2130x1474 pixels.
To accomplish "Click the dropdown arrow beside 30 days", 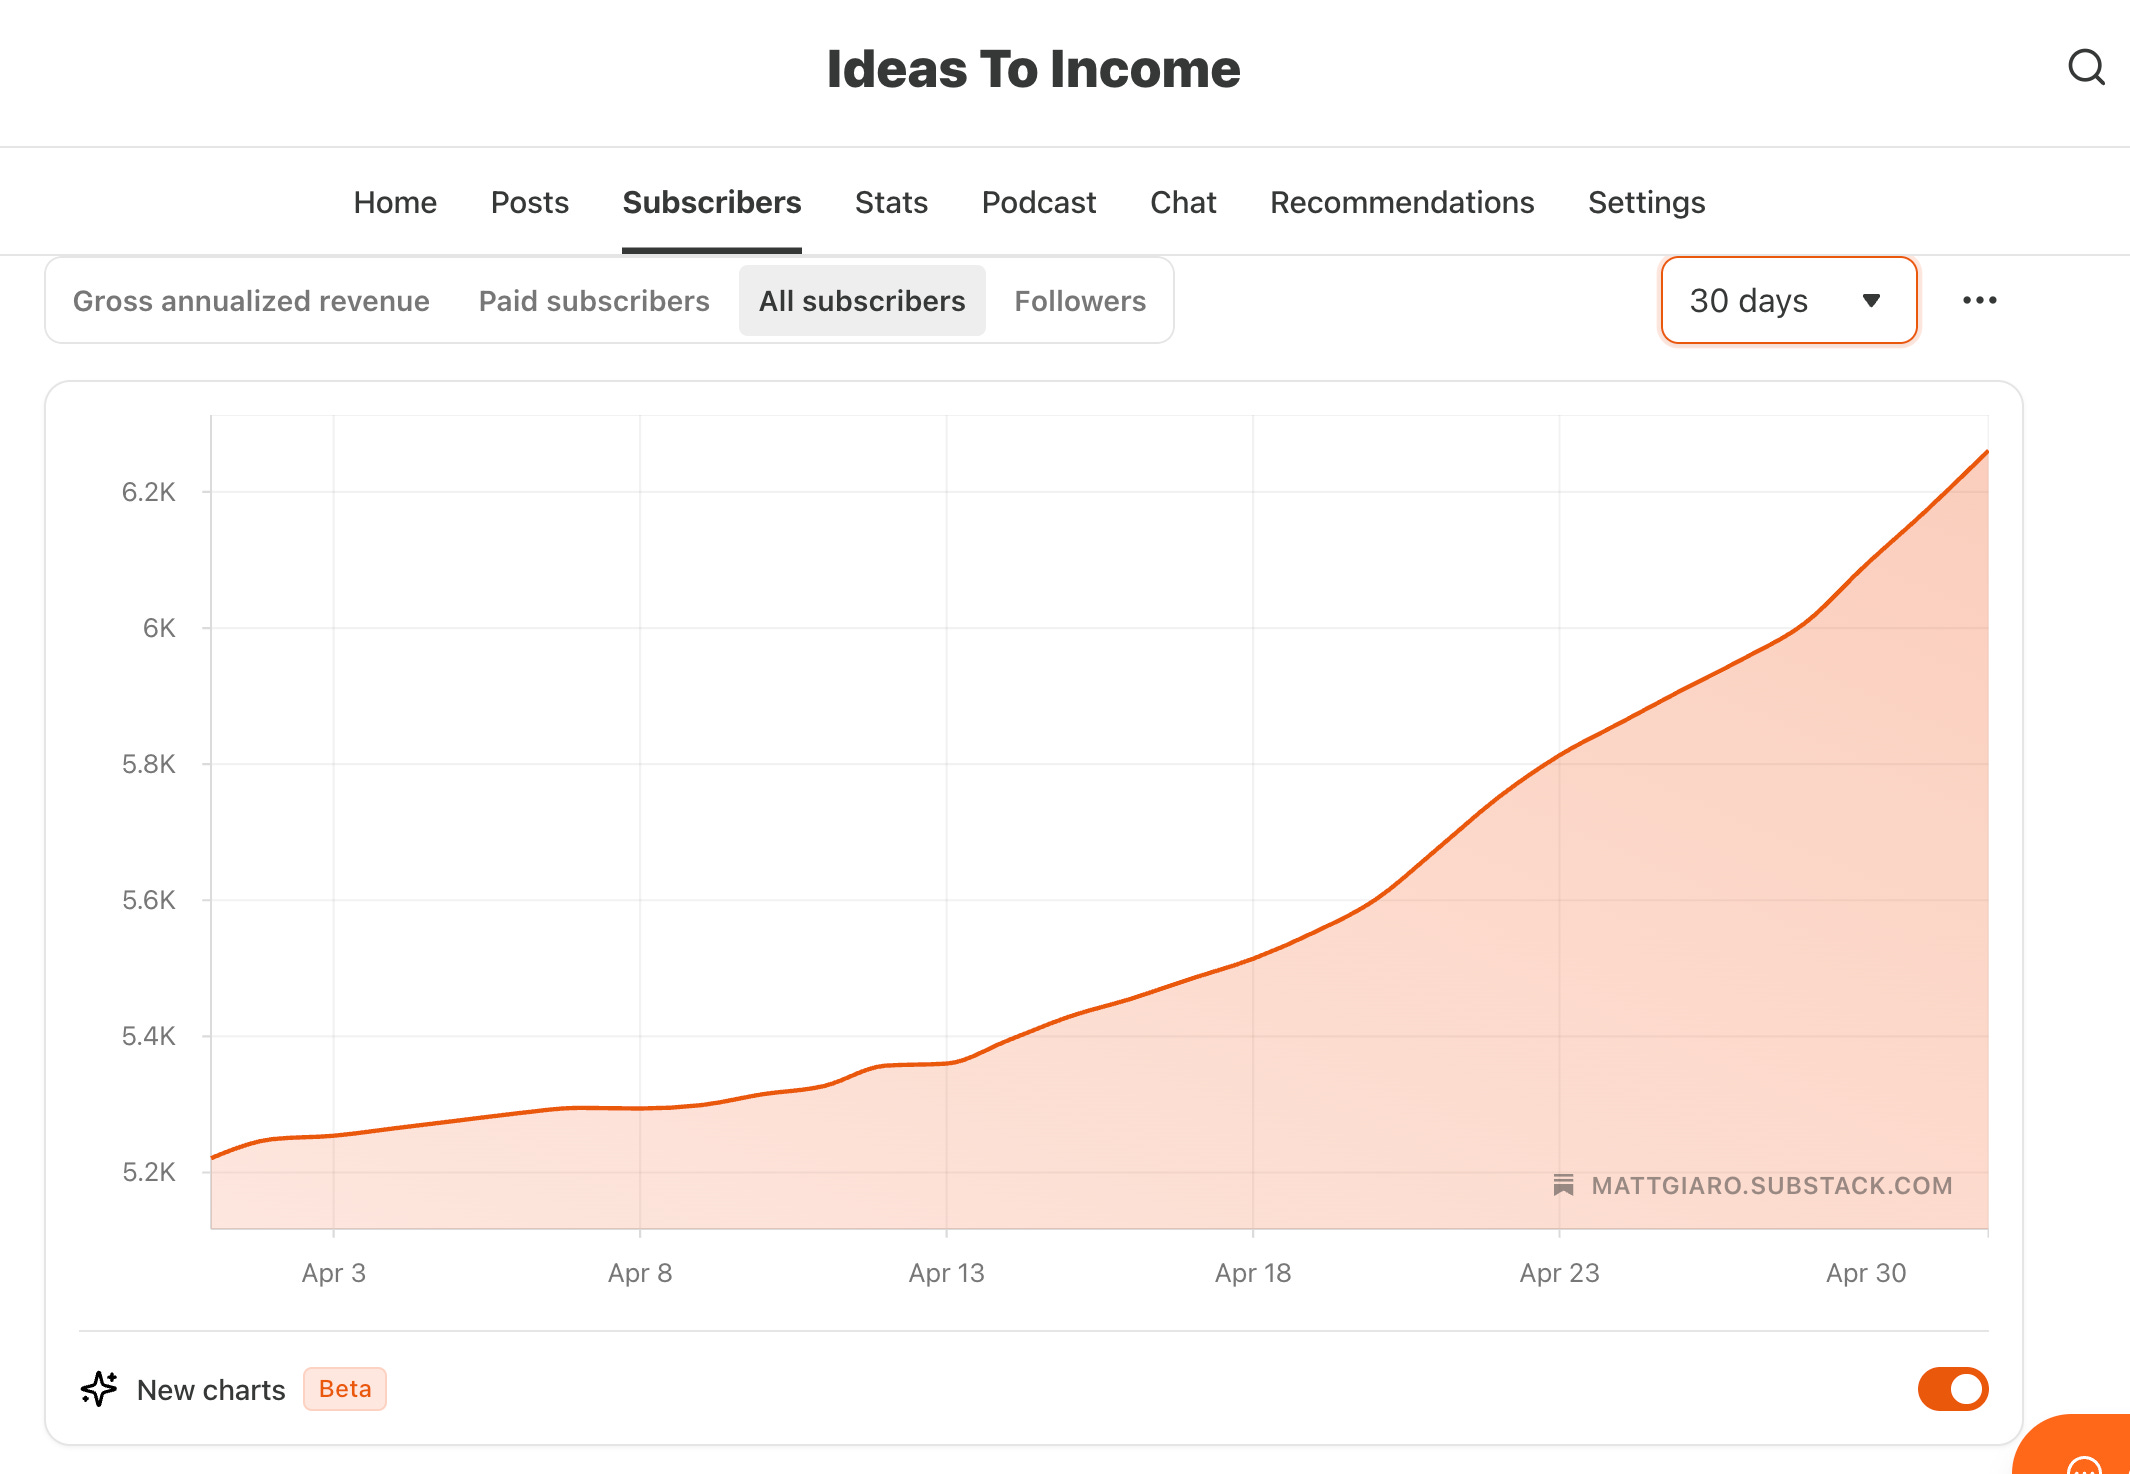I will [1871, 300].
